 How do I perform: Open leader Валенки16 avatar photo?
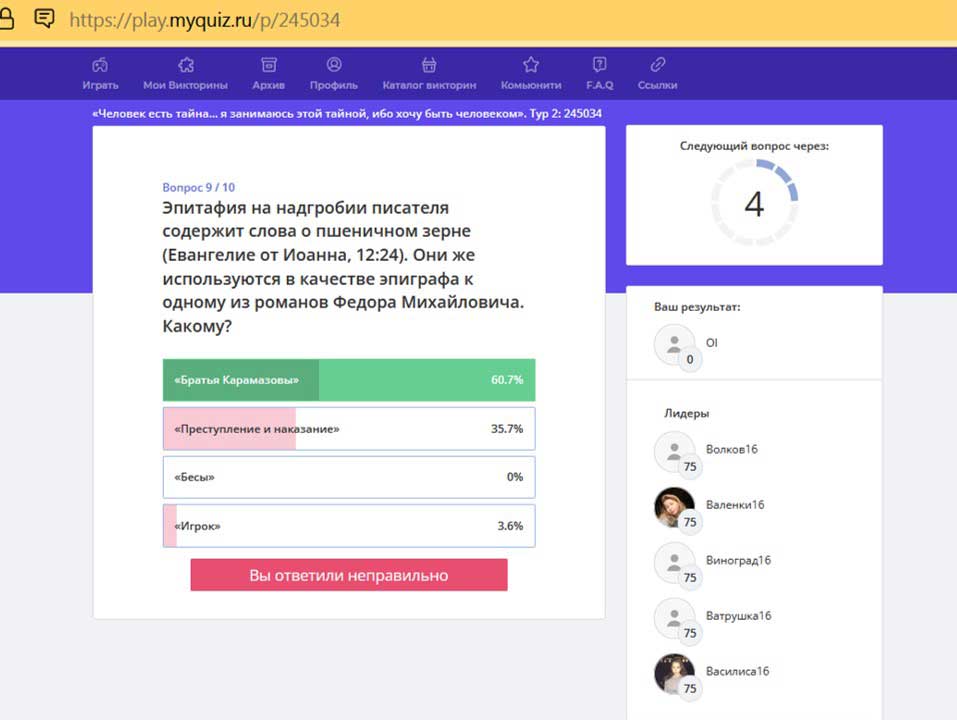674,507
